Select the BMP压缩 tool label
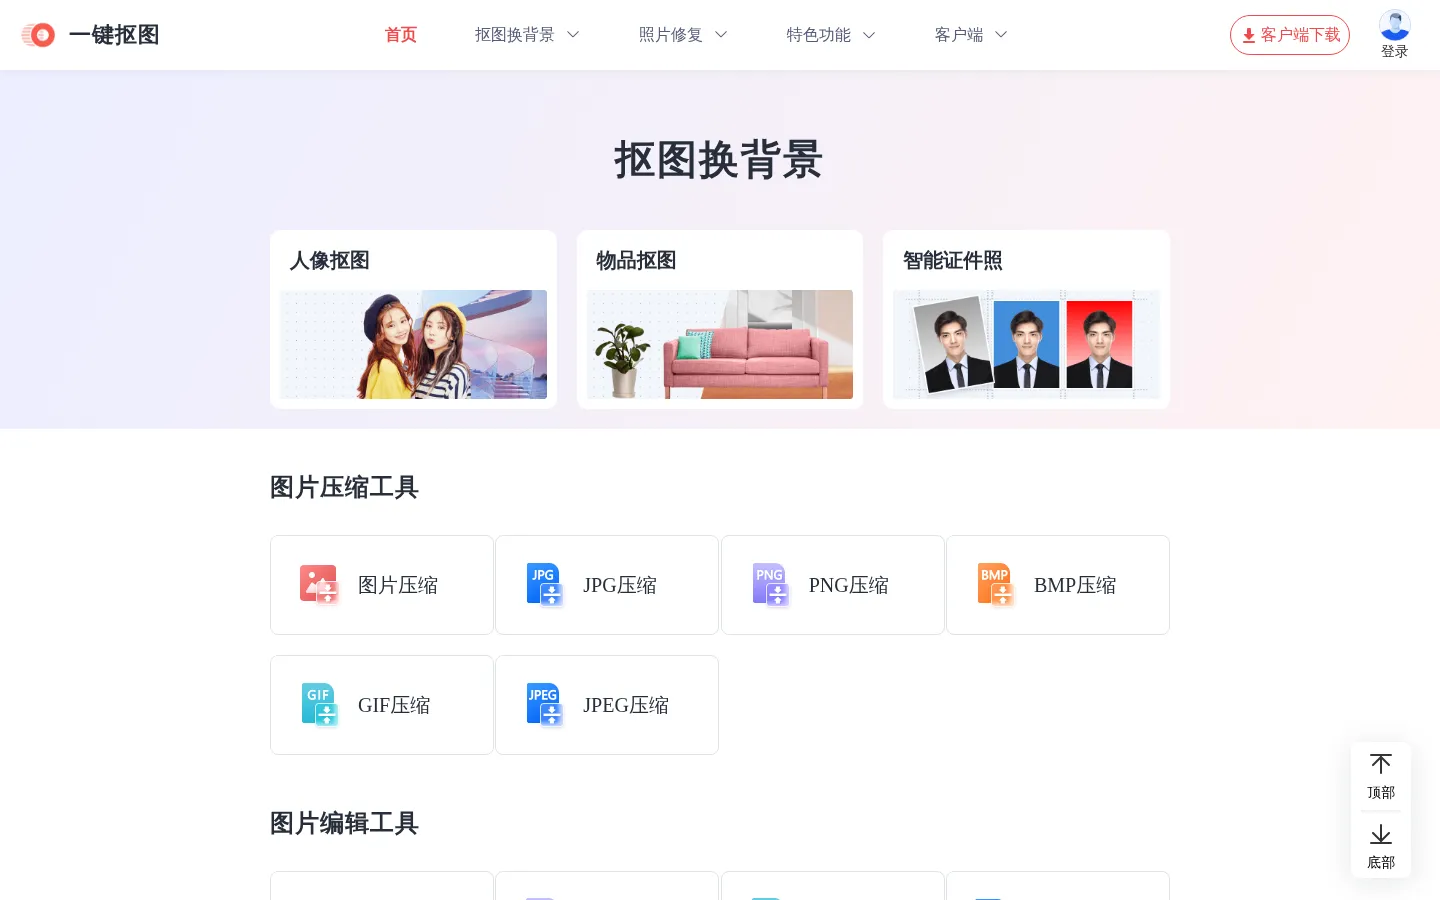1440x900 pixels. [1075, 585]
